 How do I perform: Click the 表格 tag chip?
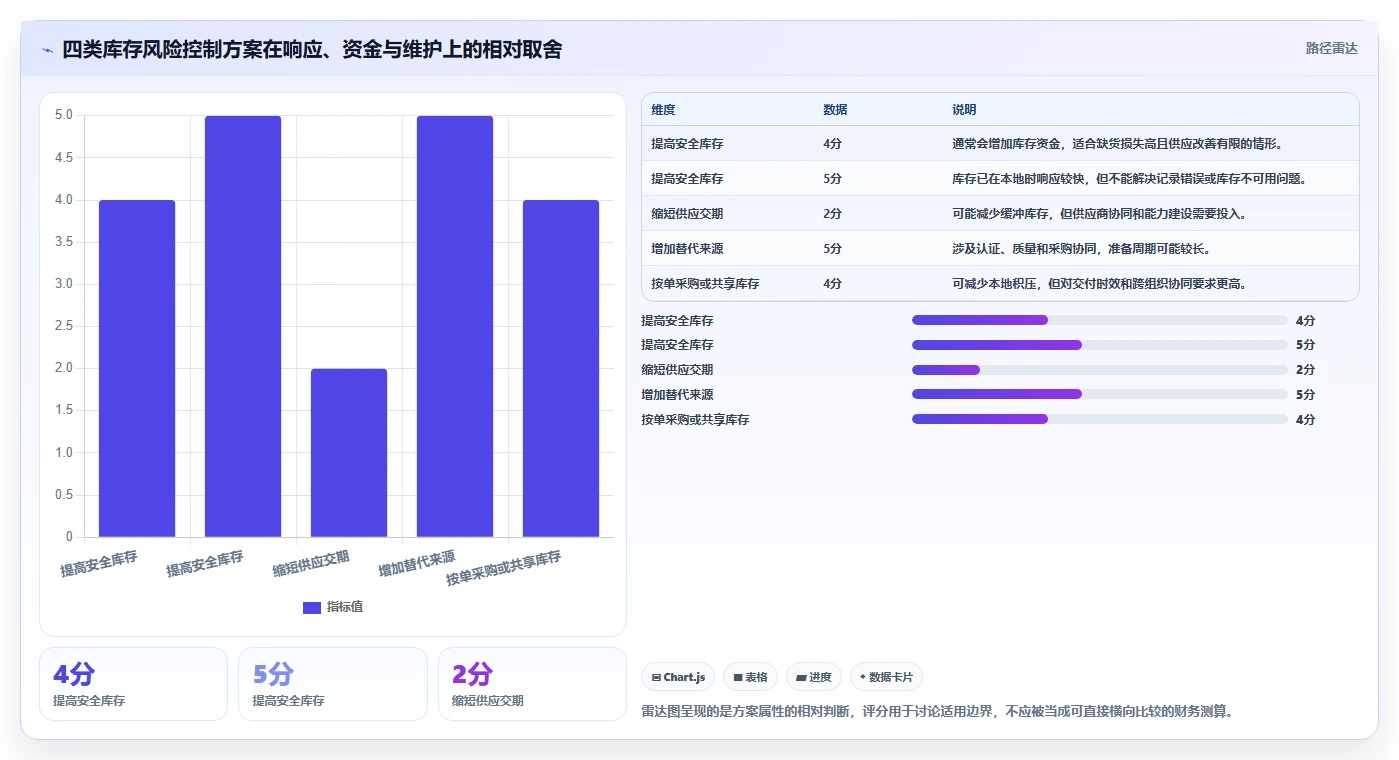pyautogui.click(x=750, y=677)
